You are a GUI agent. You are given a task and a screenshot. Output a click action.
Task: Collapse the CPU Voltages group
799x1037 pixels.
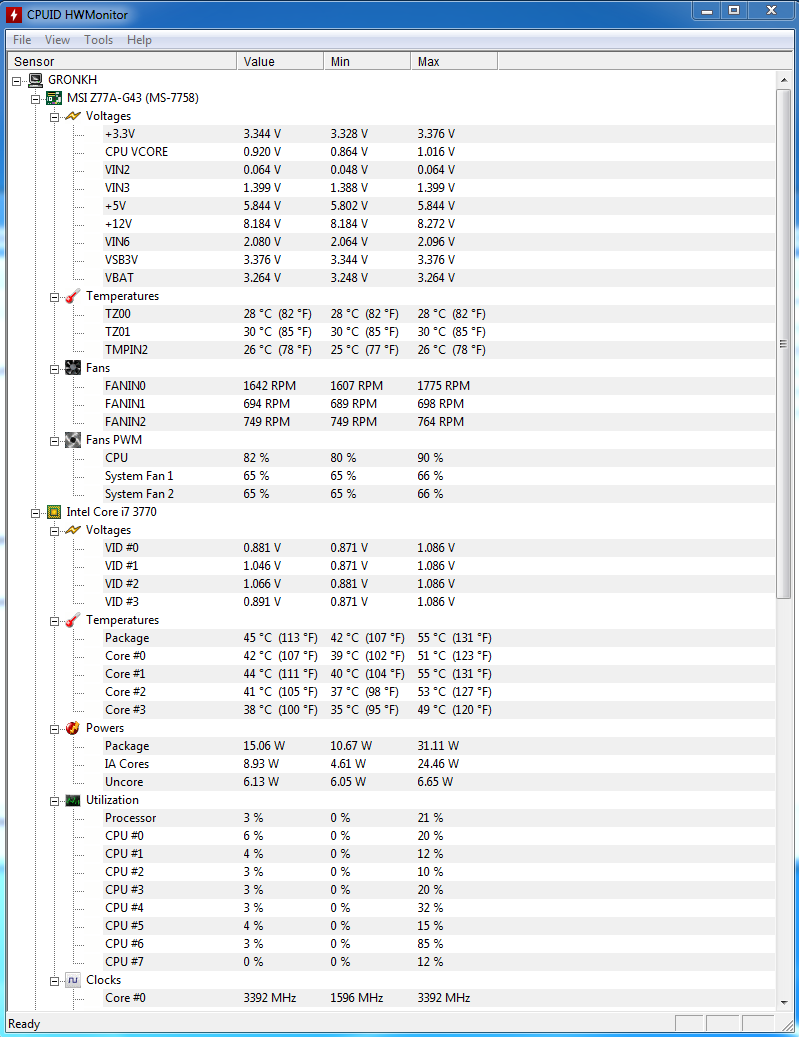pyautogui.click(x=54, y=531)
